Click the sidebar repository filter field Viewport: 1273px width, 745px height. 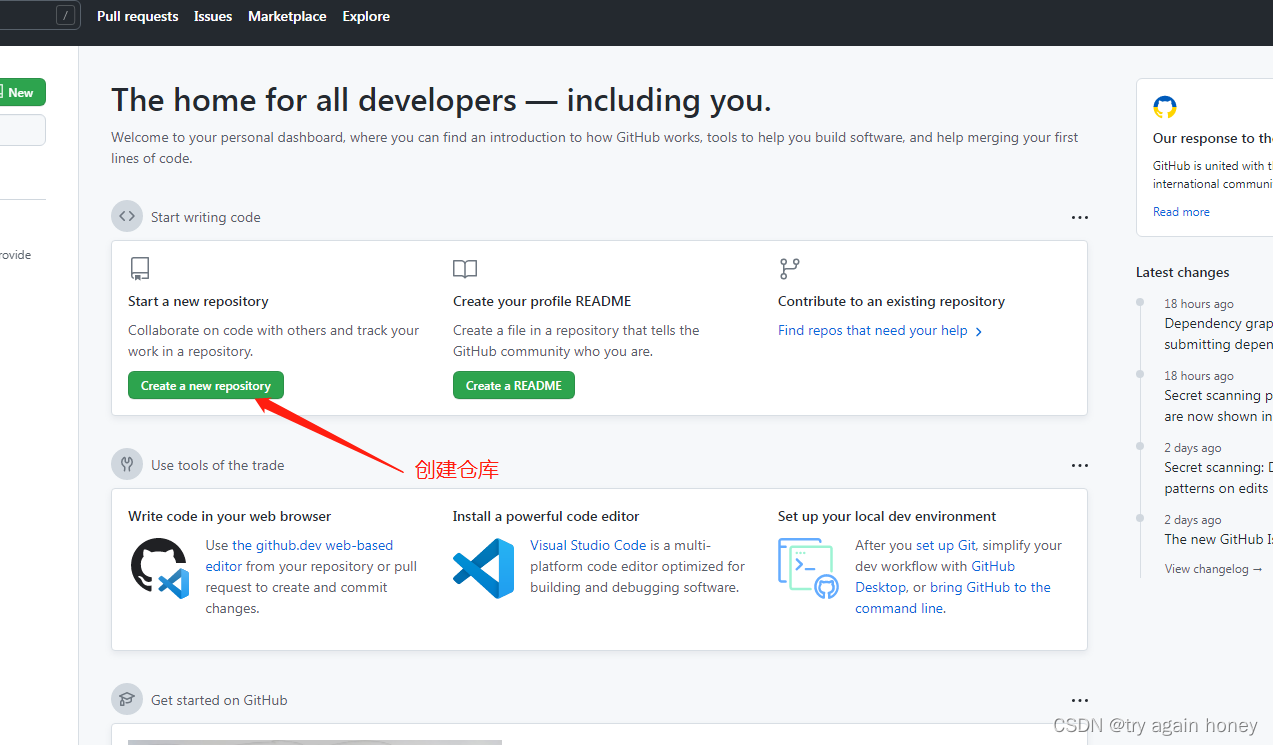point(22,130)
